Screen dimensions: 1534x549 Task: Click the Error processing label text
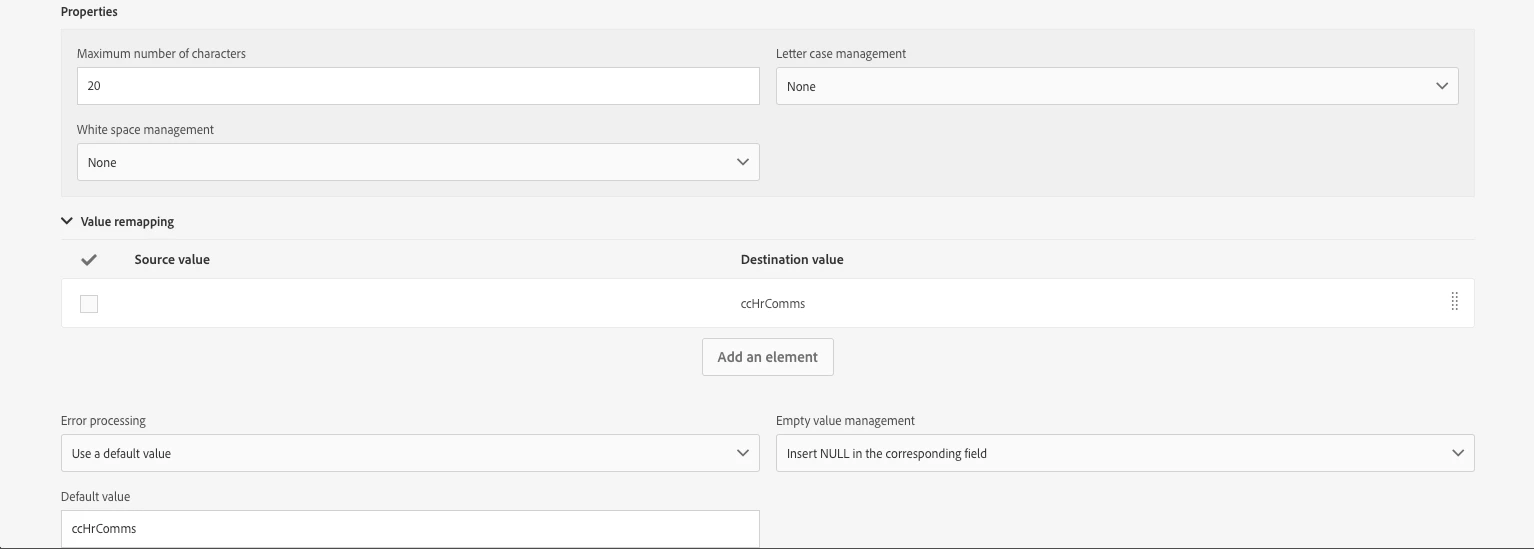[x=103, y=421]
